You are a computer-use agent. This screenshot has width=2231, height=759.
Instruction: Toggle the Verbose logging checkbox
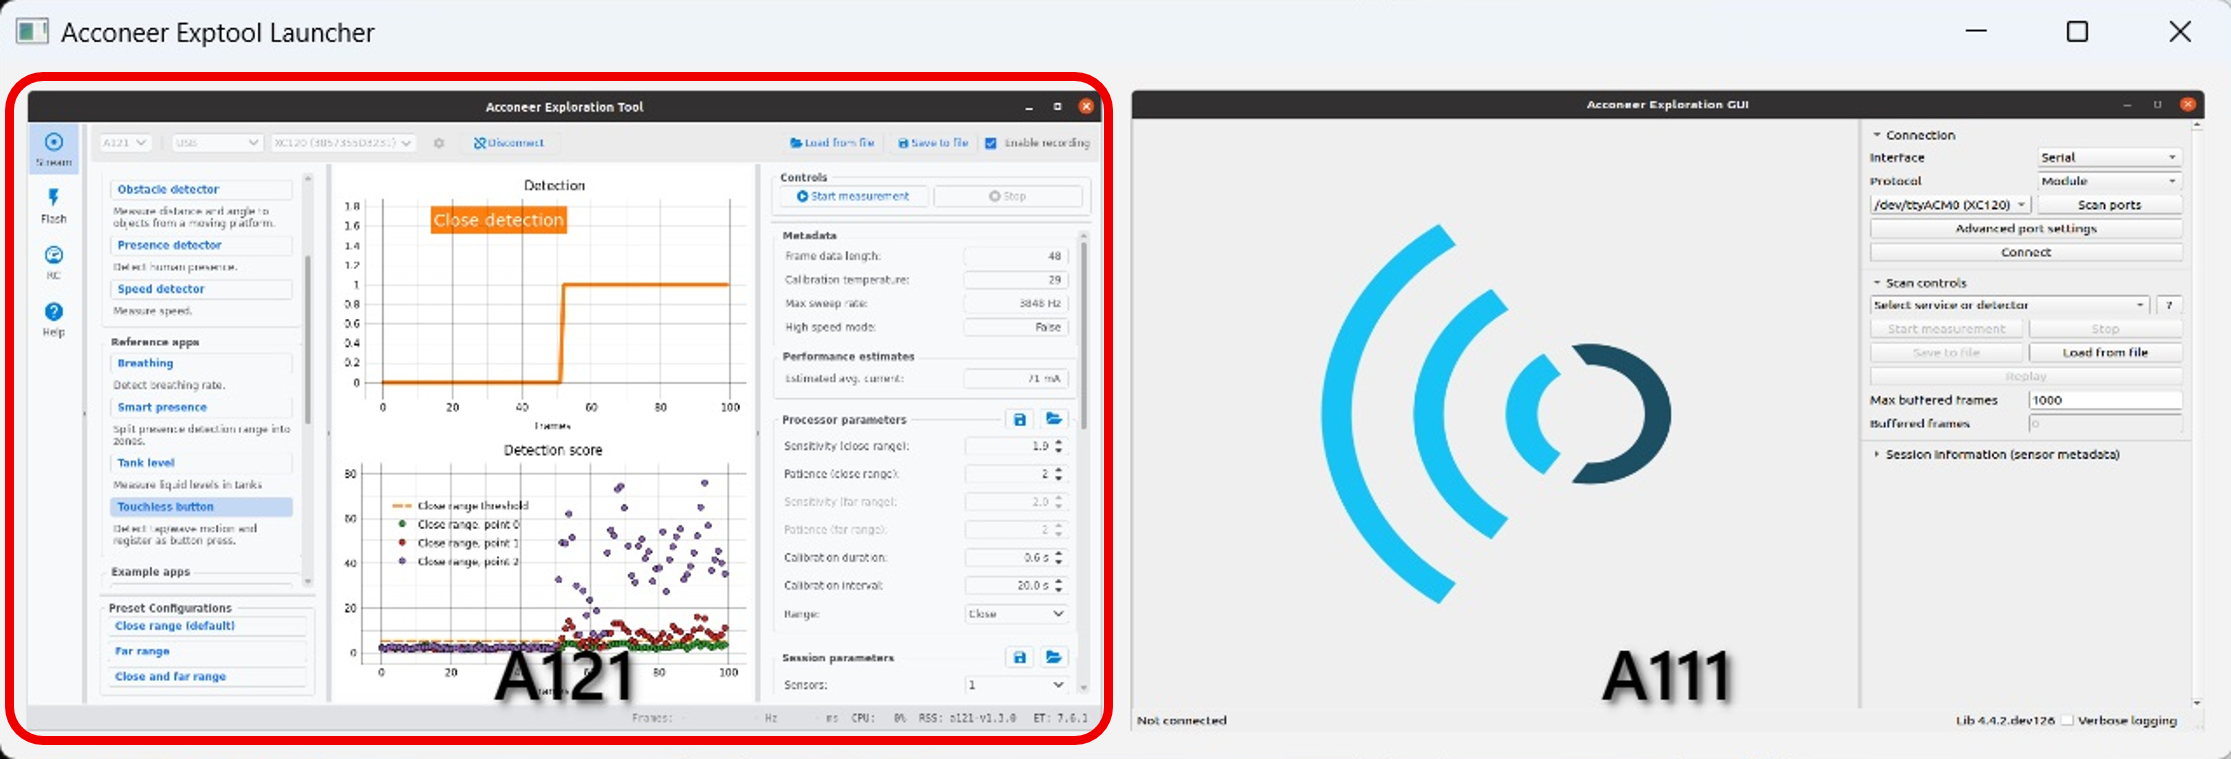point(2068,720)
